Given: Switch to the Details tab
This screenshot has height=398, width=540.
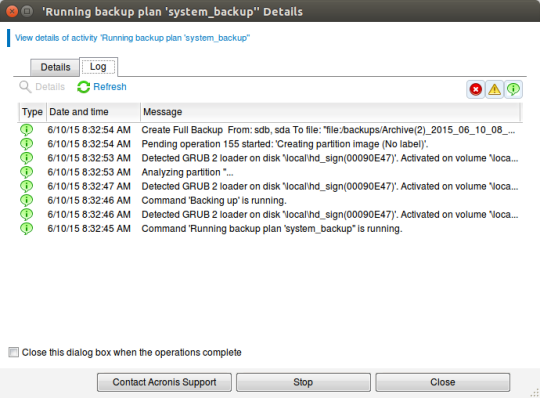Looking at the screenshot, I should (55, 67).
